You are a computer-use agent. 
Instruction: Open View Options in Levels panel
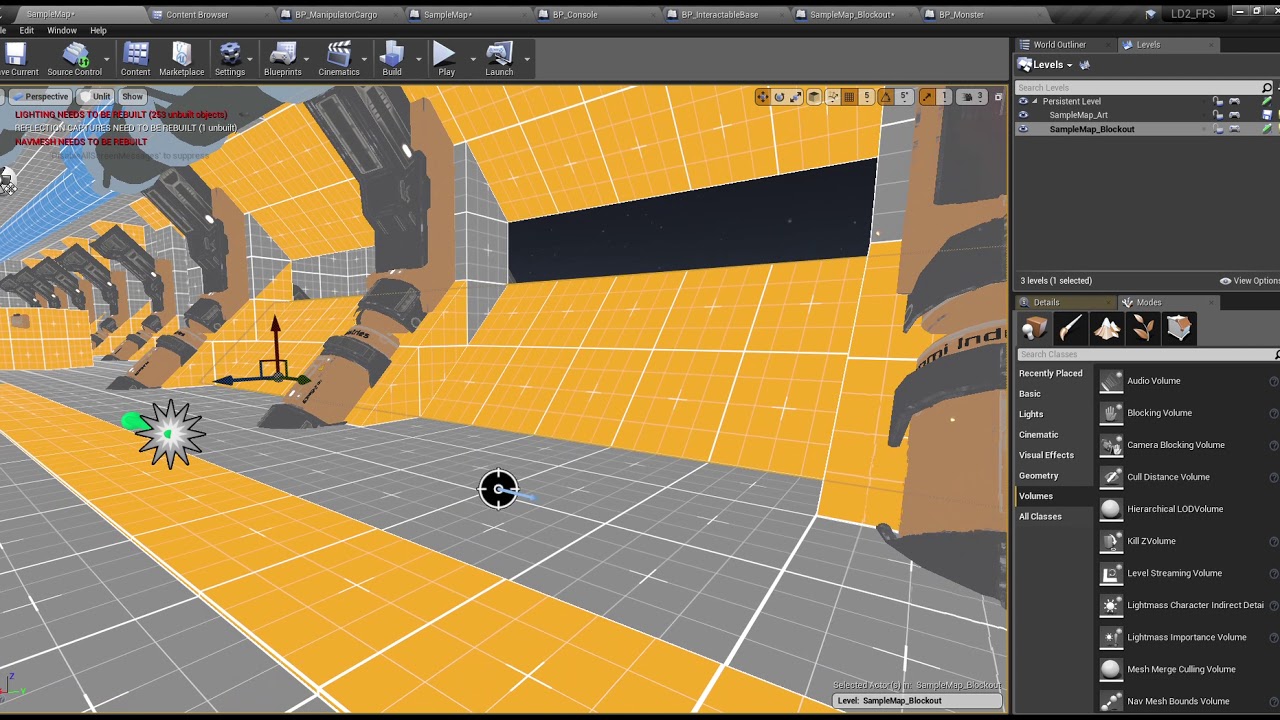[1249, 281]
